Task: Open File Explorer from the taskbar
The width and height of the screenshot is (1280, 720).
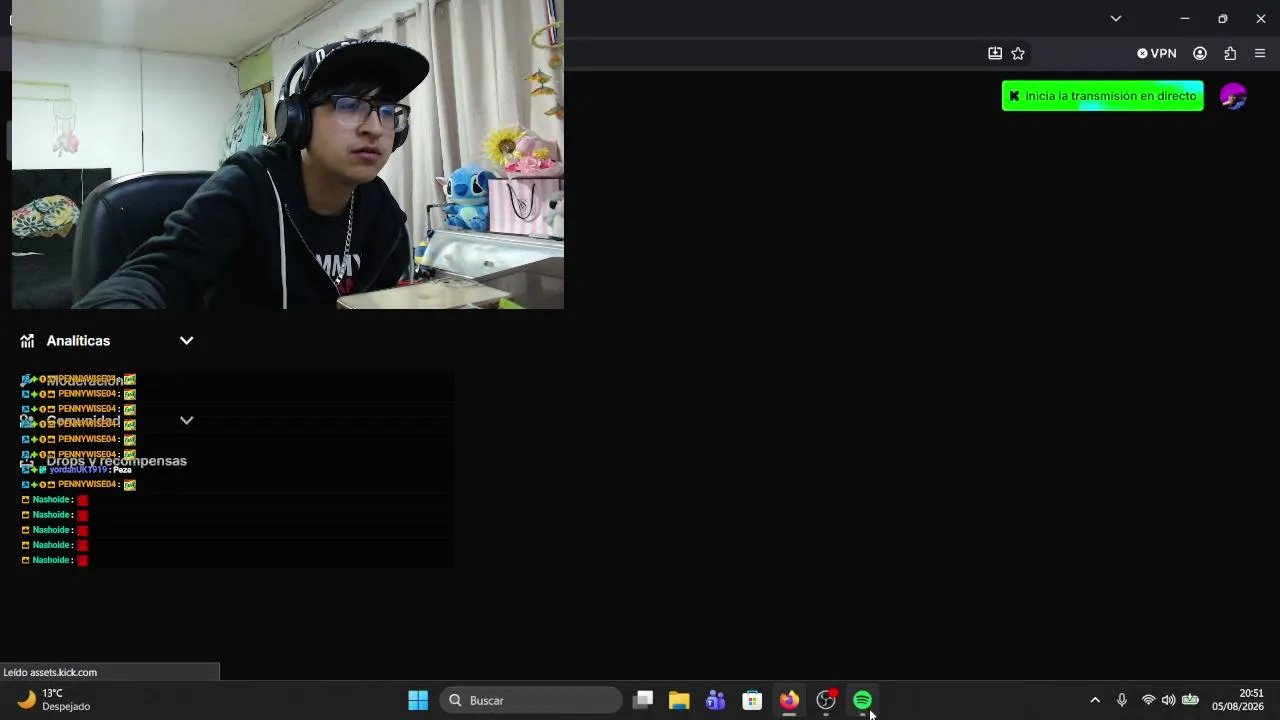Action: pyautogui.click(x=679, y=700)
